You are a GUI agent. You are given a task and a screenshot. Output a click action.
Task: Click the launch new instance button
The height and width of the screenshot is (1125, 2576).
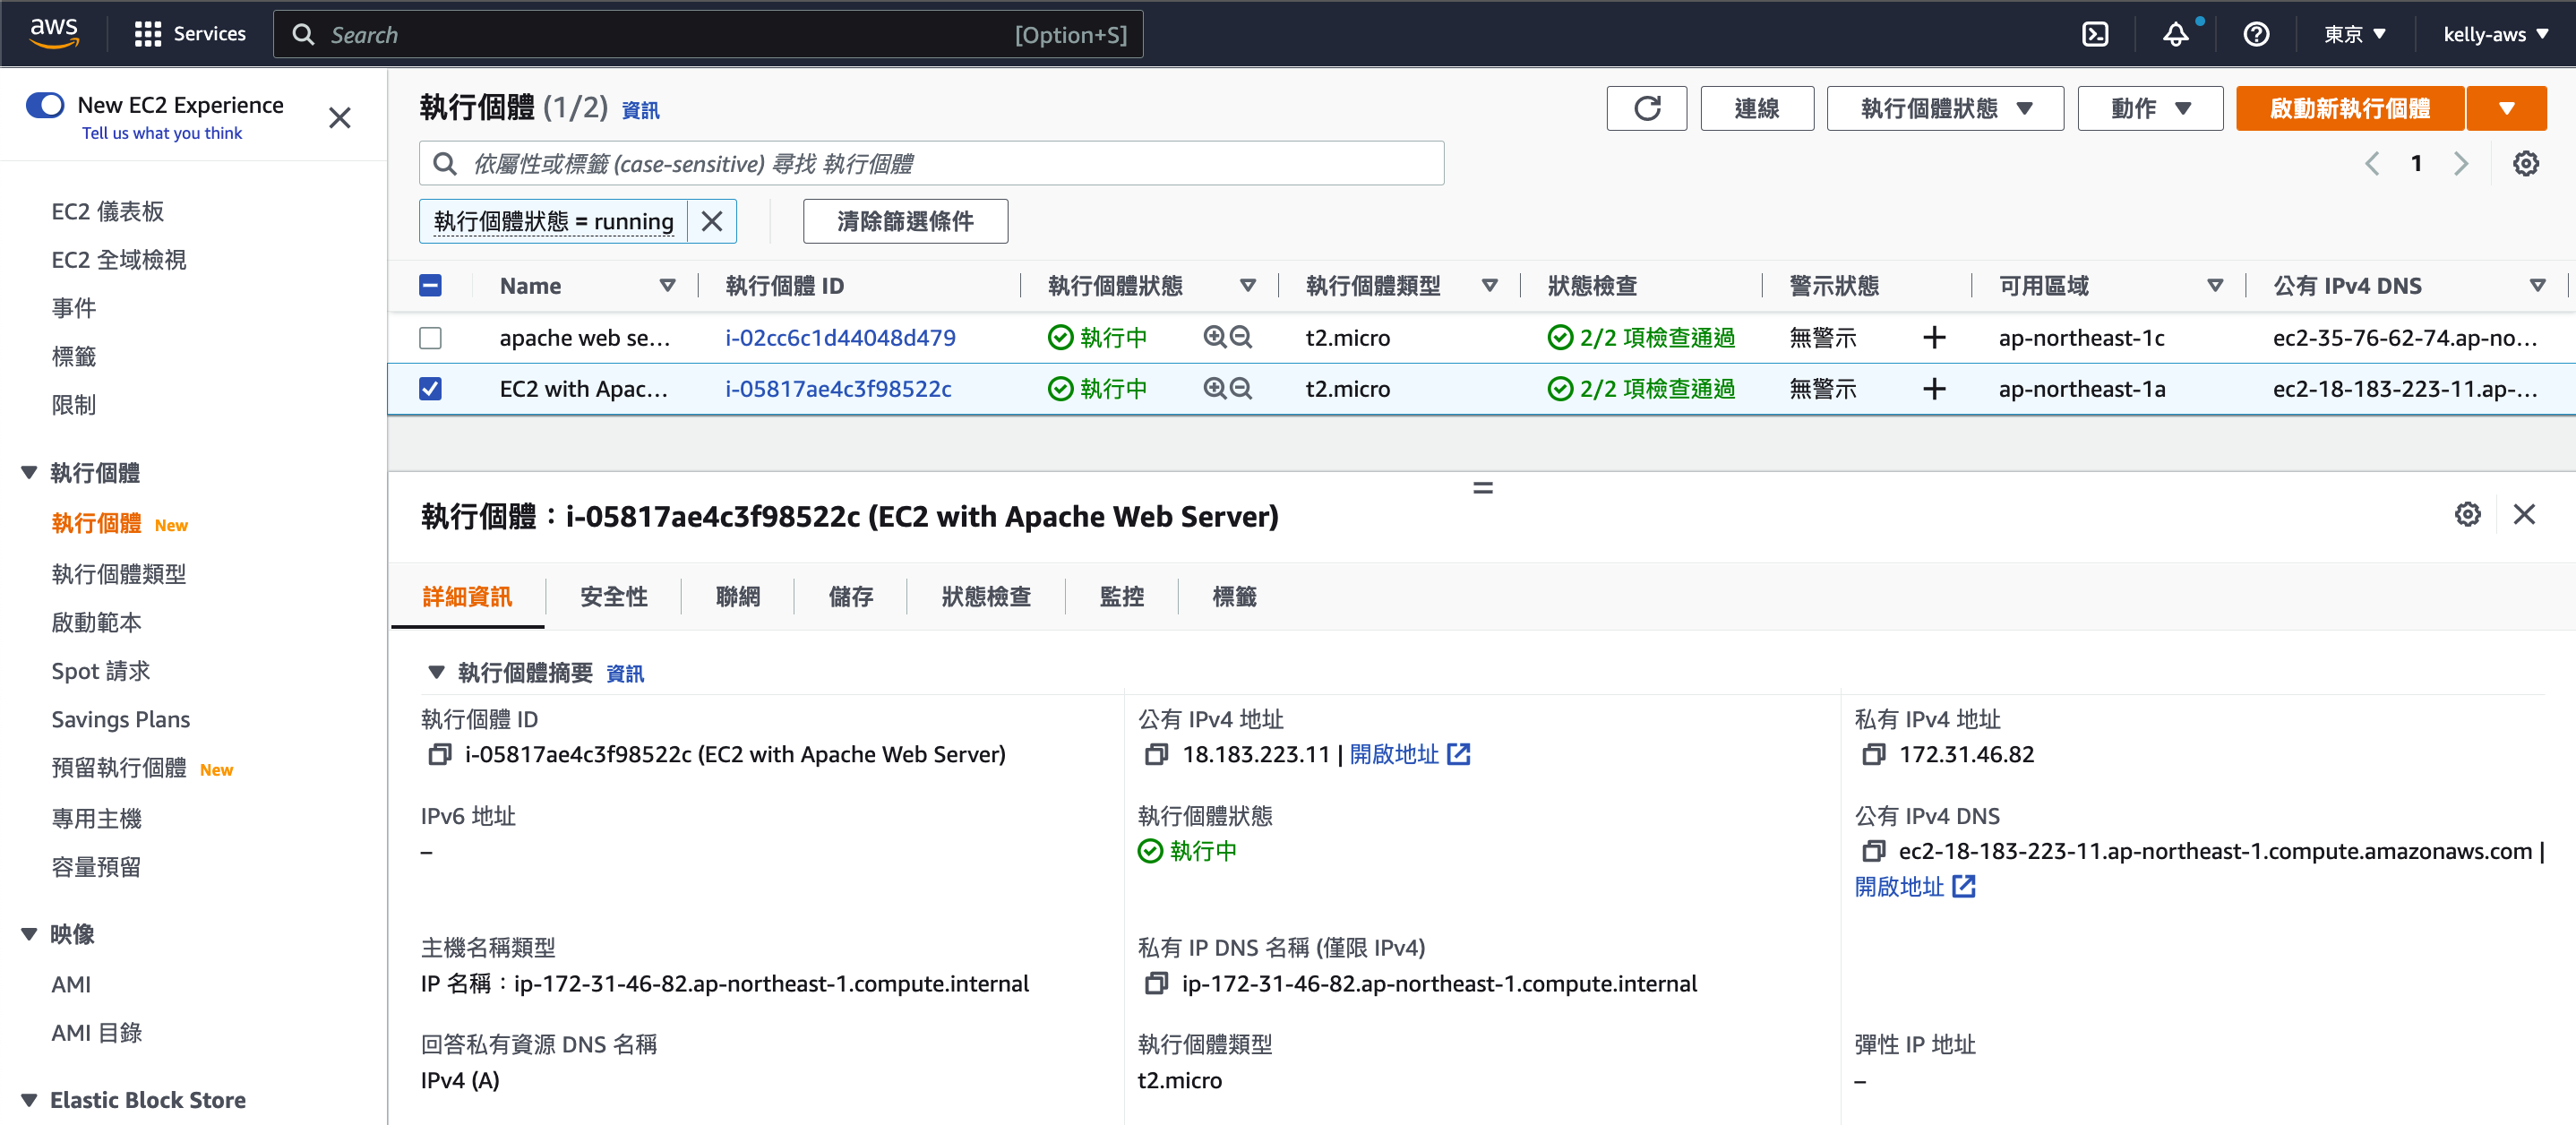2350,108
